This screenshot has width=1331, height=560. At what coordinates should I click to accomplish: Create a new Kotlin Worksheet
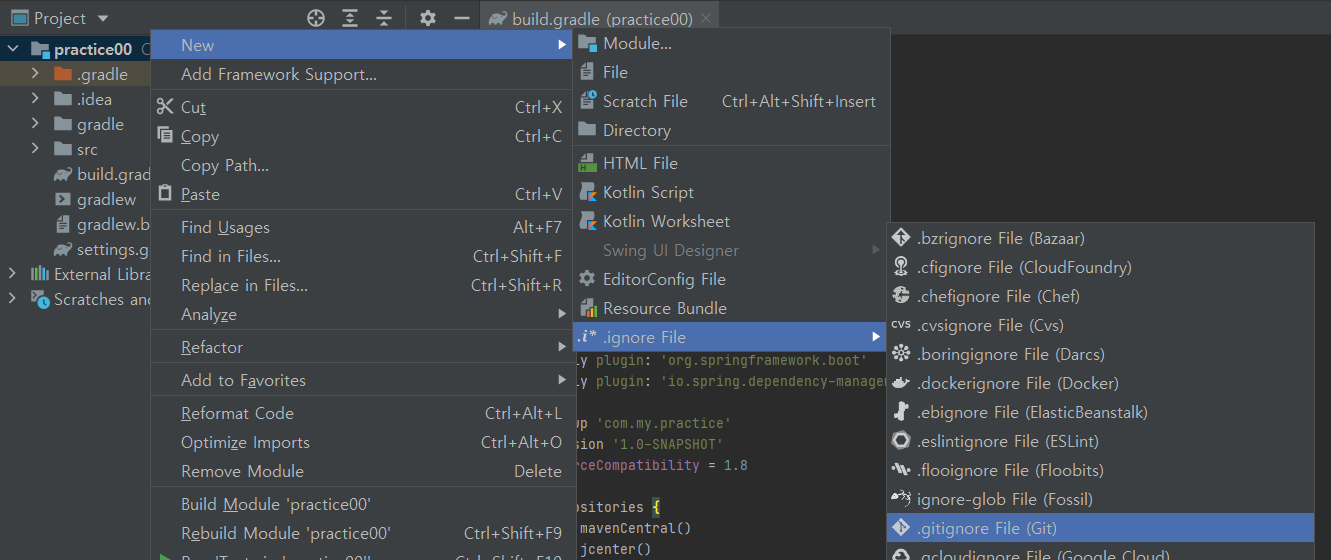click(x=732, y=221)
